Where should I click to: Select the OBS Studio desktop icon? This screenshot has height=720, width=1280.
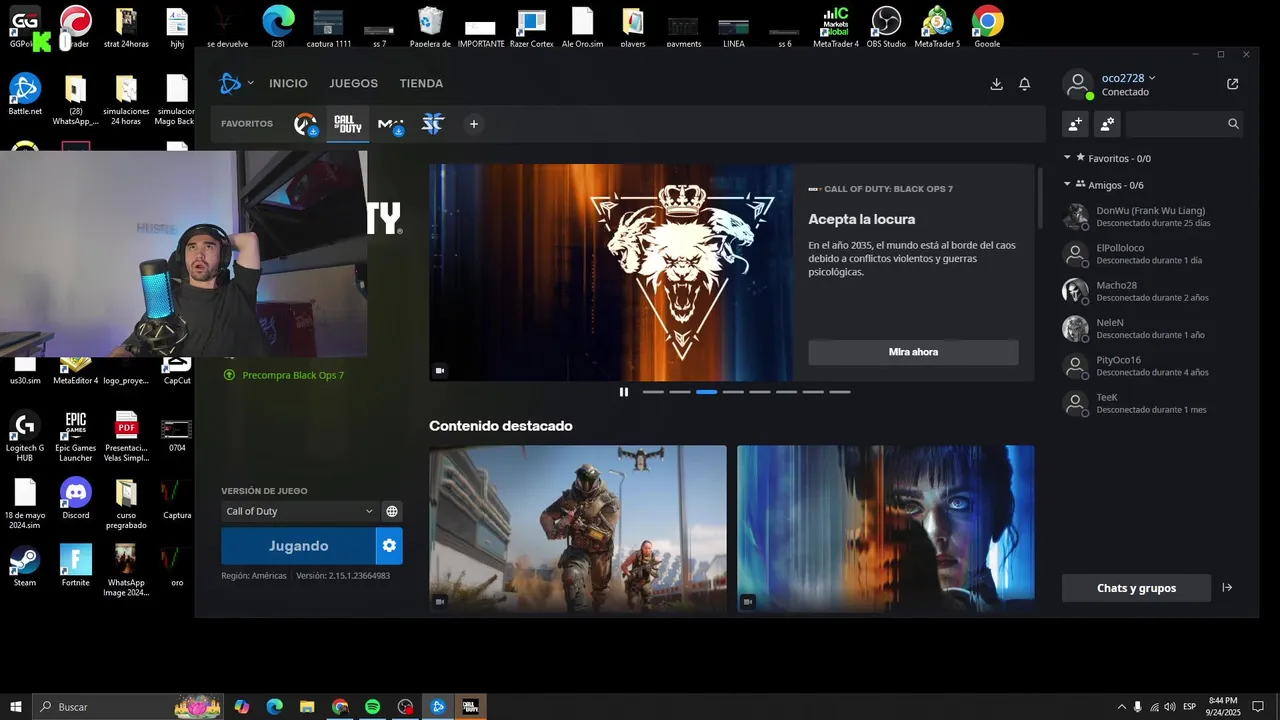point(886,26)
